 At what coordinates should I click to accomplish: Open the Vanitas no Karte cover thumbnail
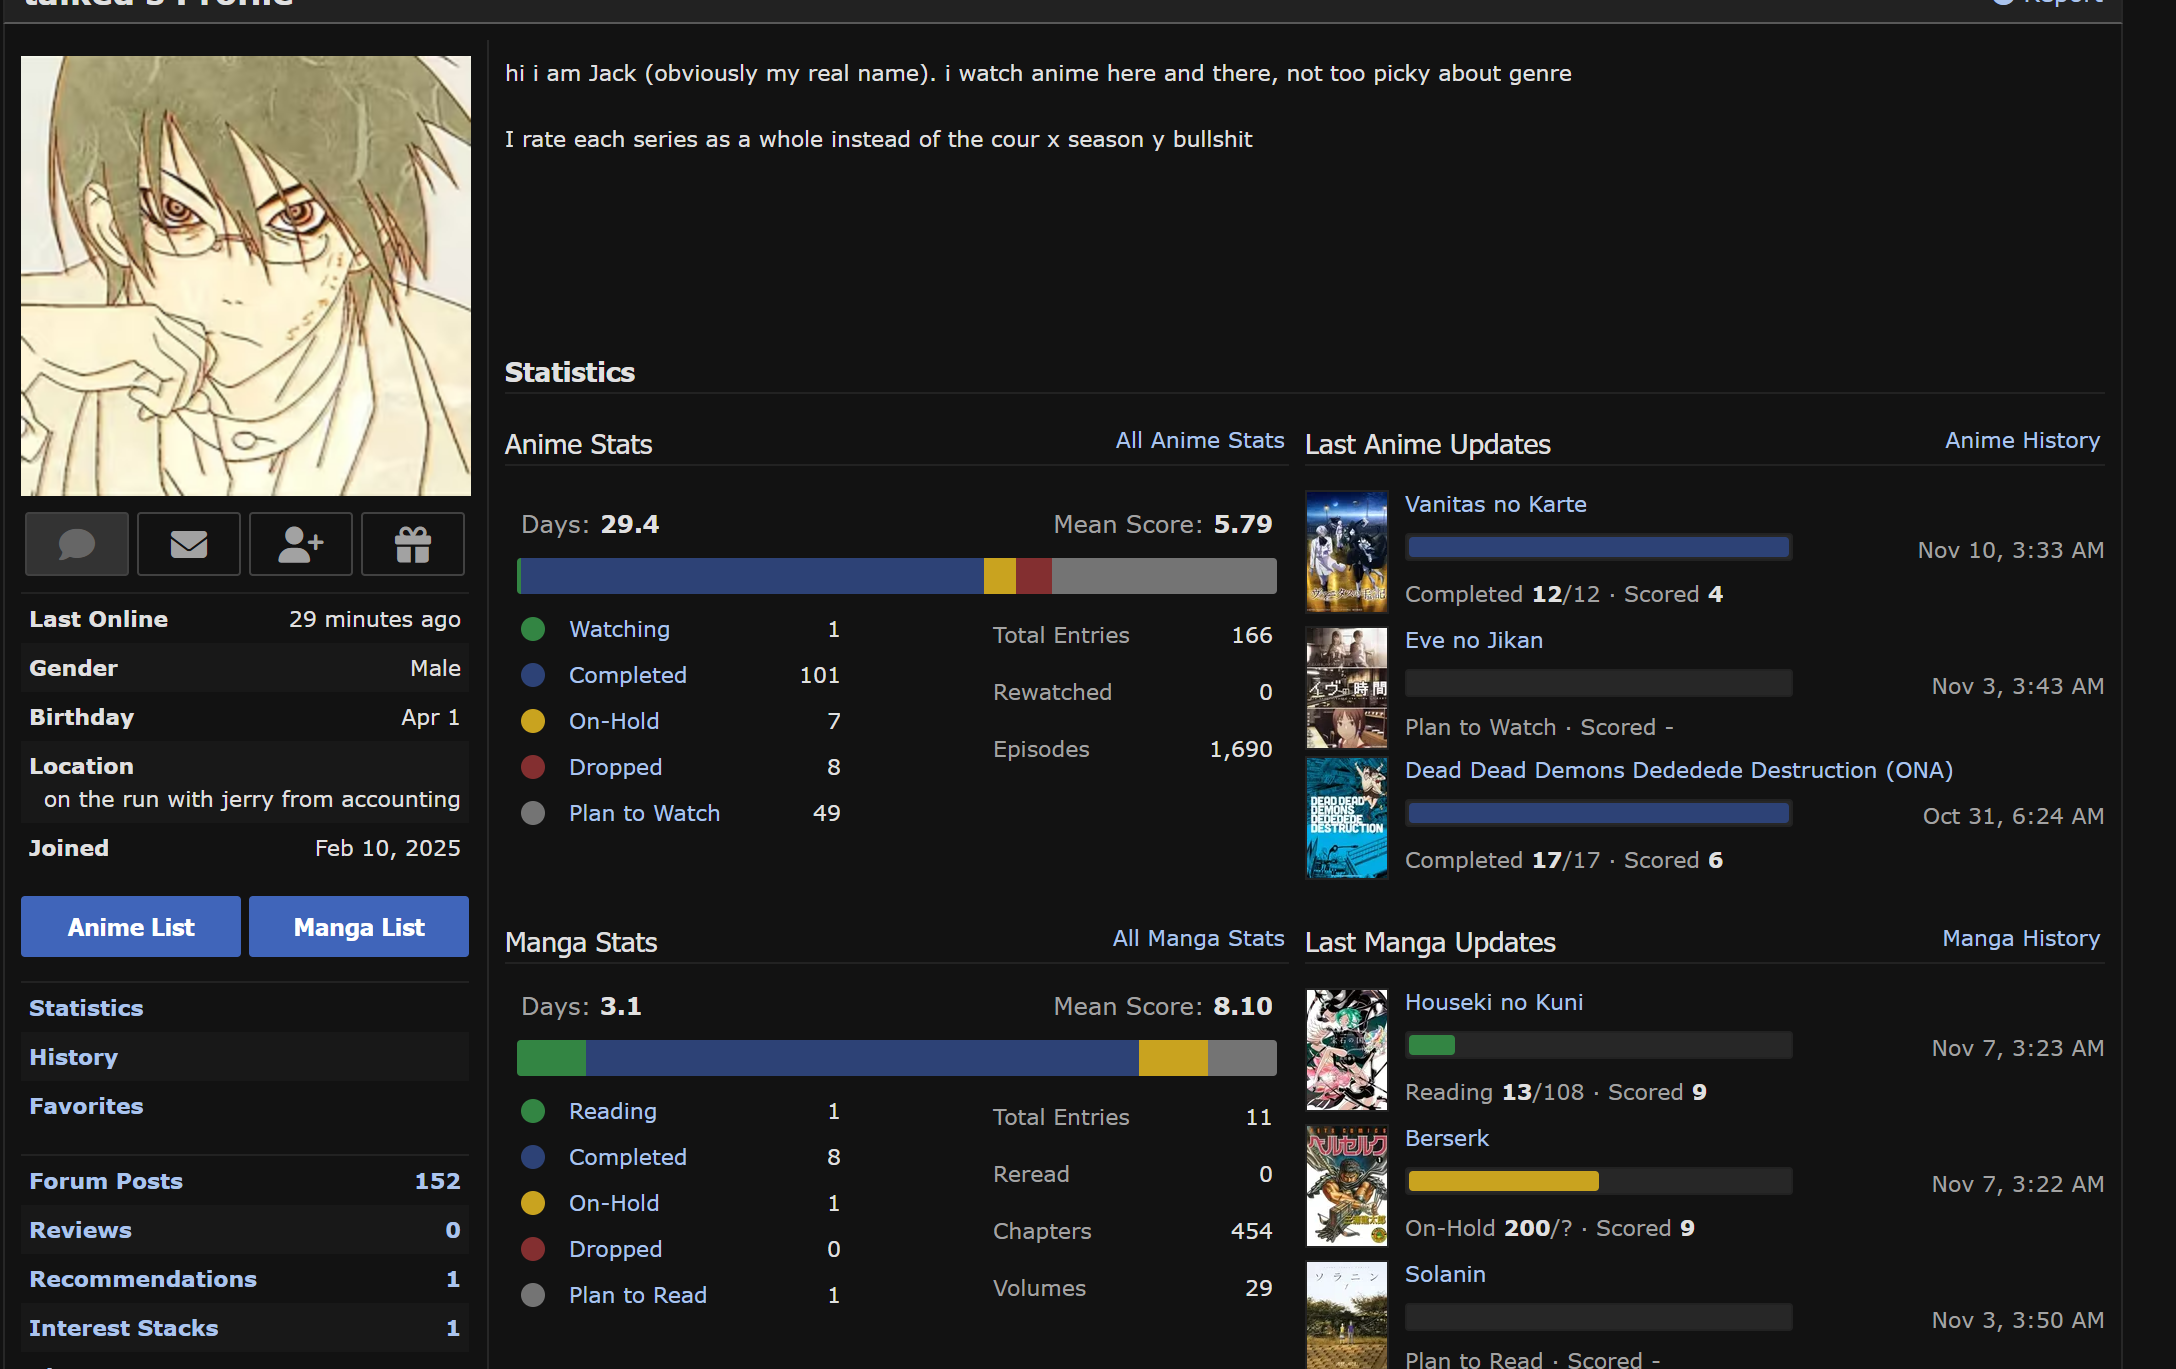(x=1346, y=551)
